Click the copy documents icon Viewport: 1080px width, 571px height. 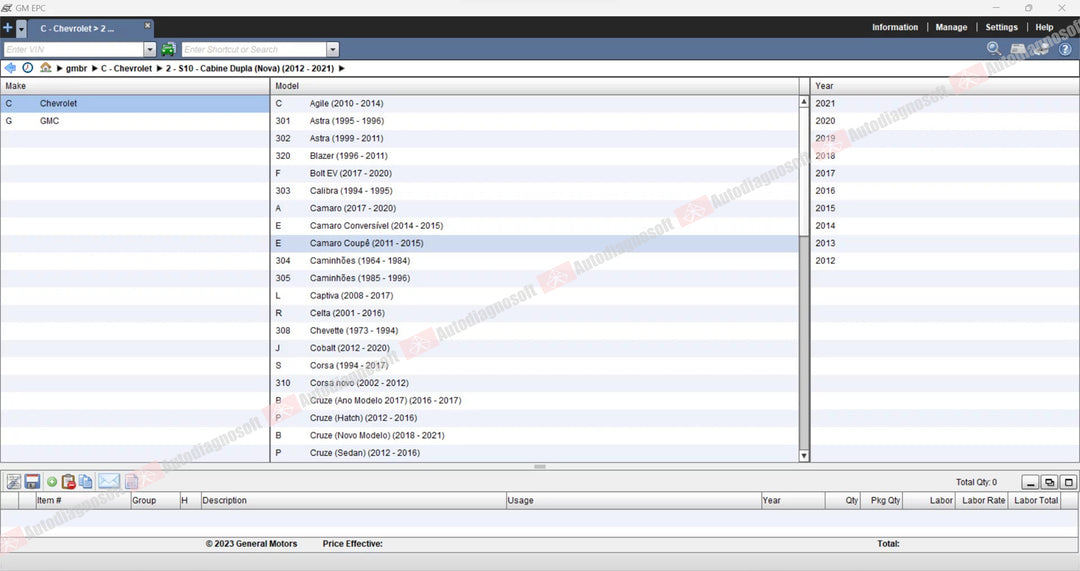(85, 481)
